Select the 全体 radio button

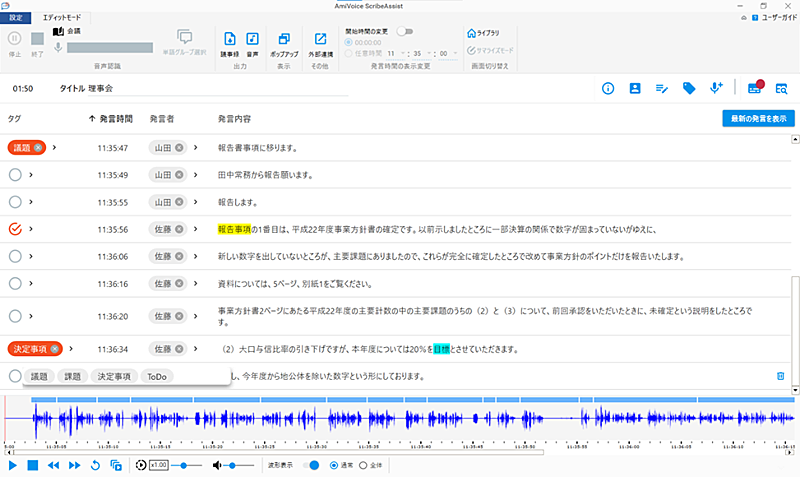(x=363, y=465)
